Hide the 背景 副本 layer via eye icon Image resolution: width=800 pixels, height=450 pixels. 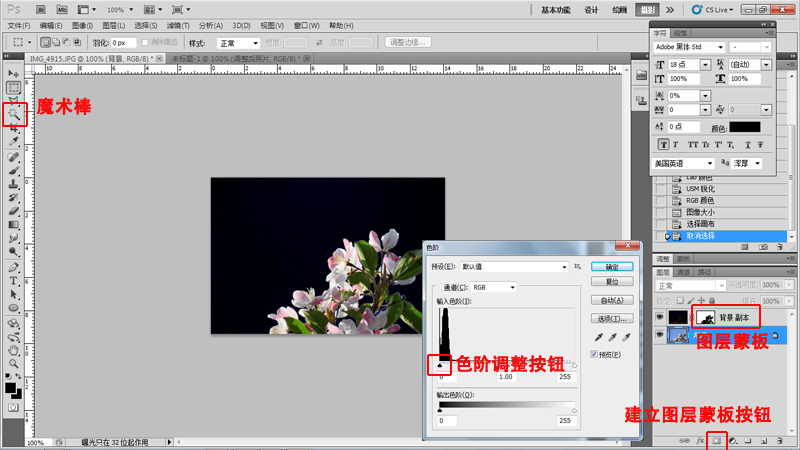tap(658, 316)
